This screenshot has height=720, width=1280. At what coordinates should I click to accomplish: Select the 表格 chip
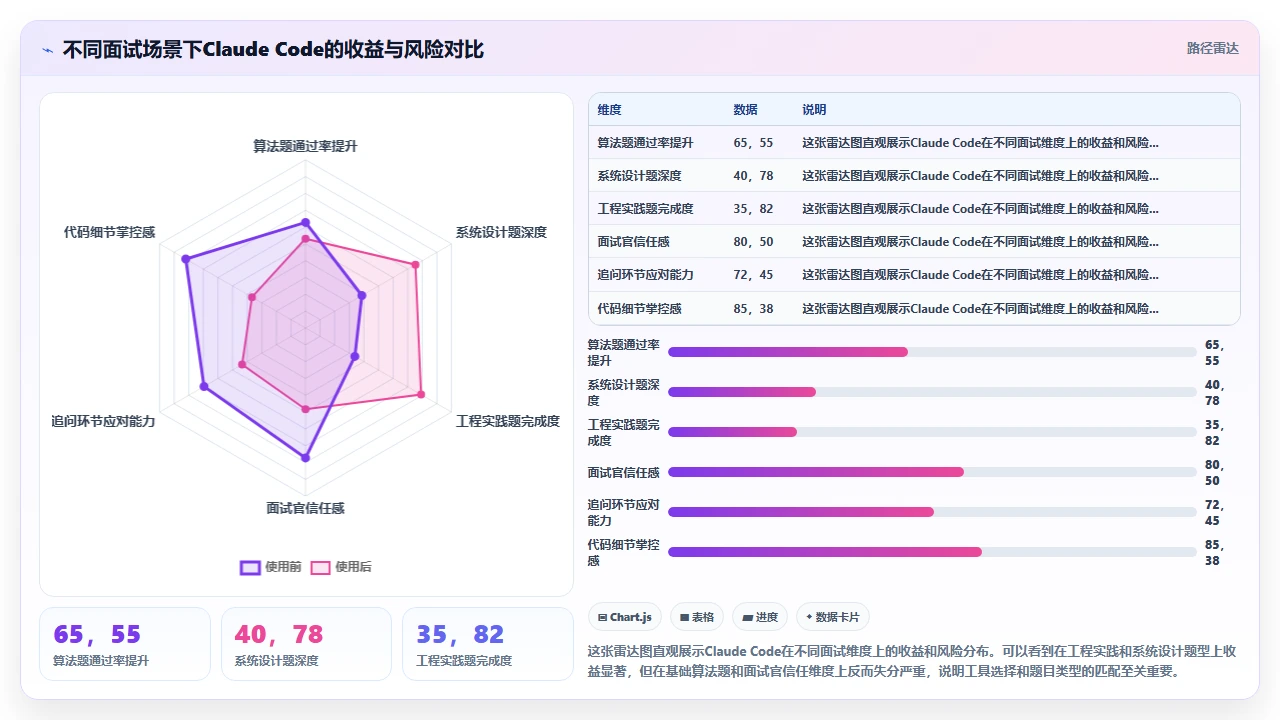pyautogui.click(x=697, y=617)
